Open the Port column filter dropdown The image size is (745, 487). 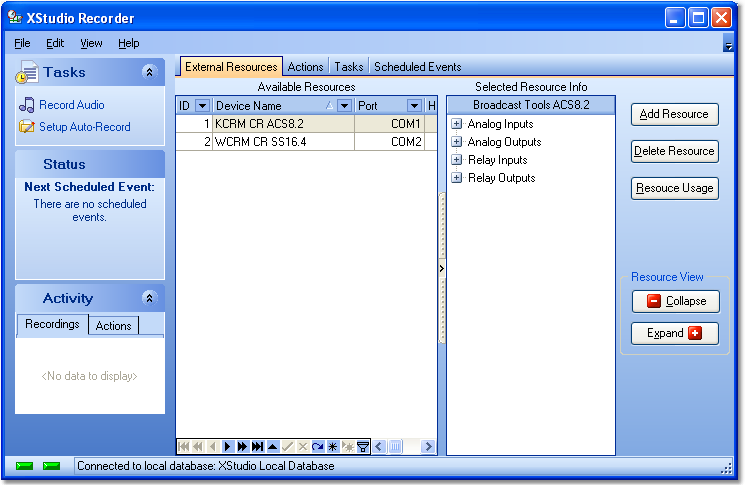pos(414,106)
